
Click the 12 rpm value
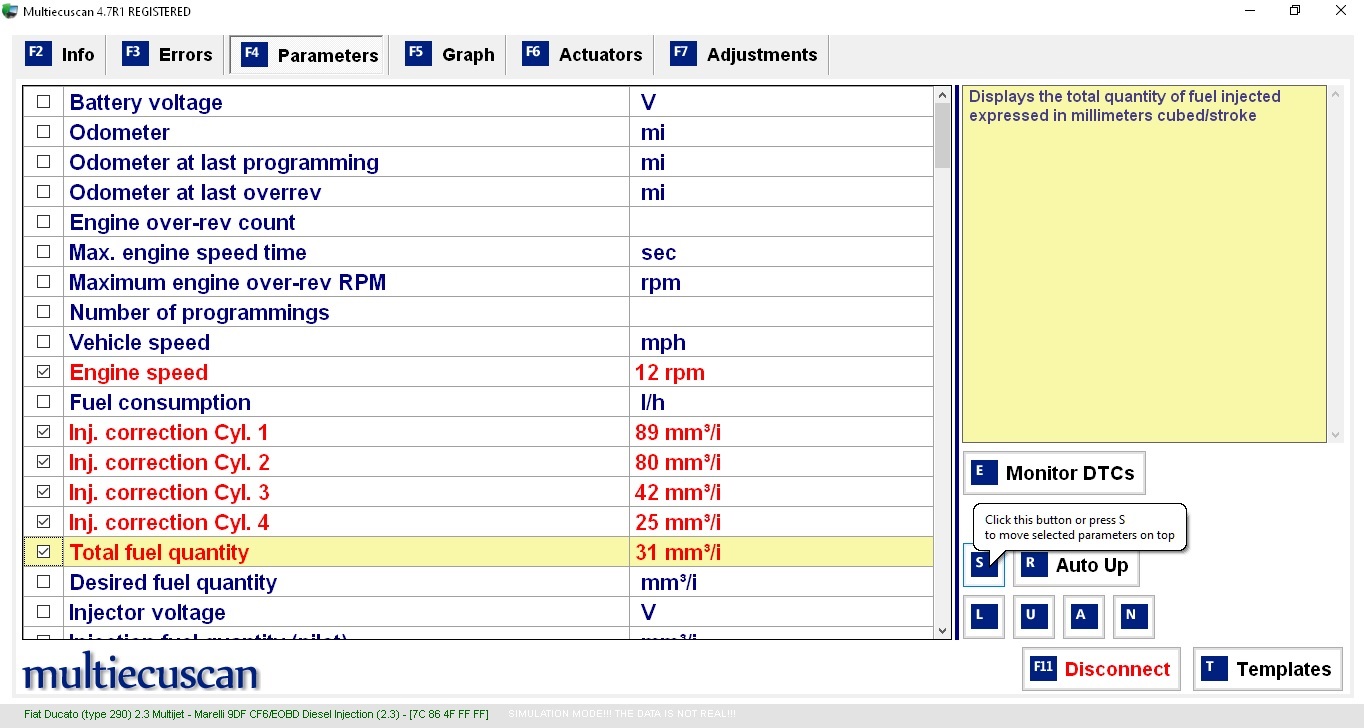coord(670,372)
